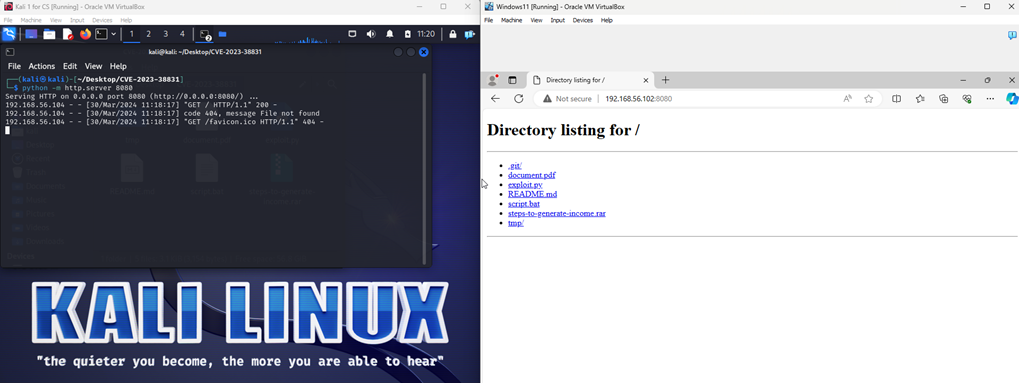Open Edge Settings and more menu
This screenshot has width=1019, height=383.
[990, 99]
